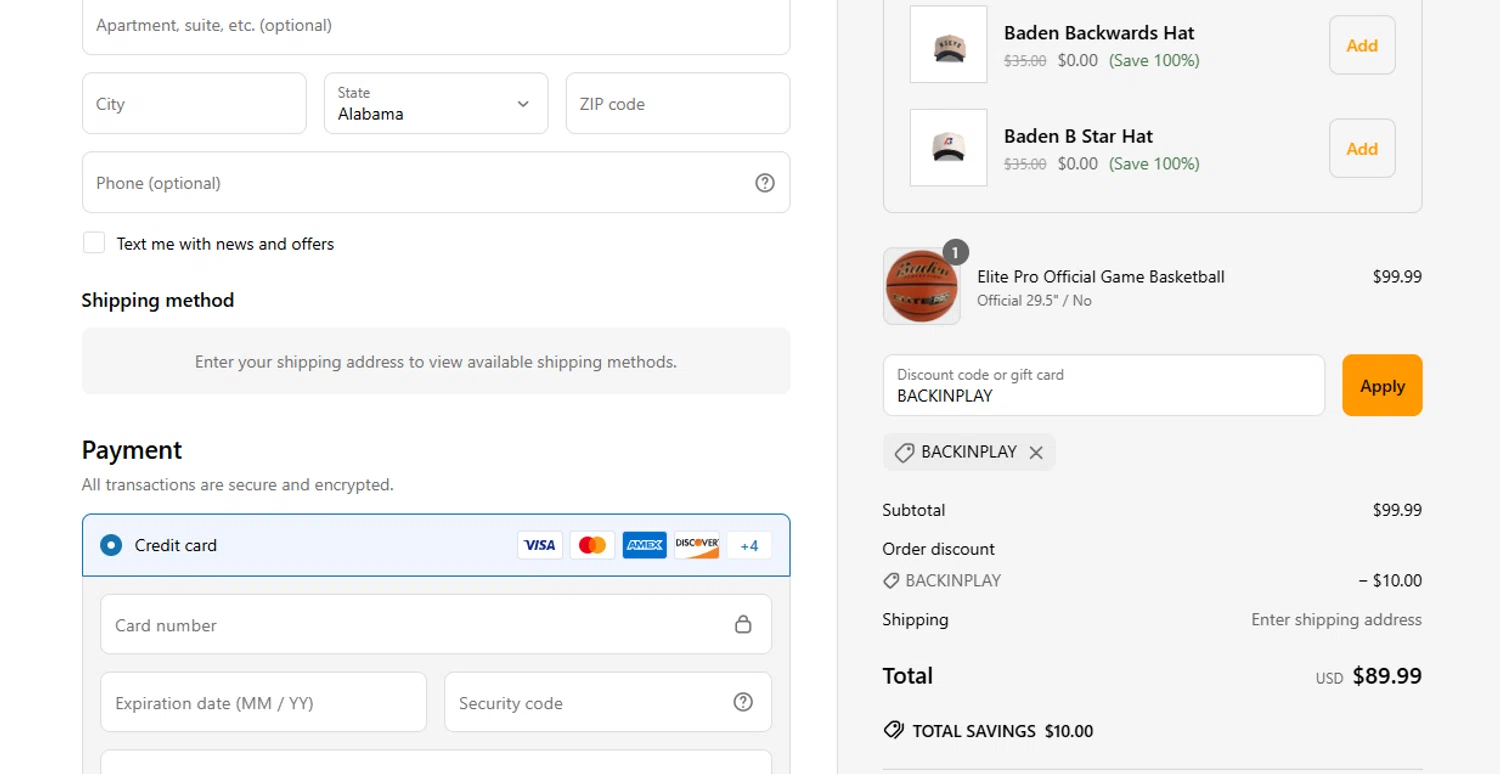Screen dimensions: 1500x774
Task: Remove the BACKINPLAY discount code tag
Action: click(1036, 453)
